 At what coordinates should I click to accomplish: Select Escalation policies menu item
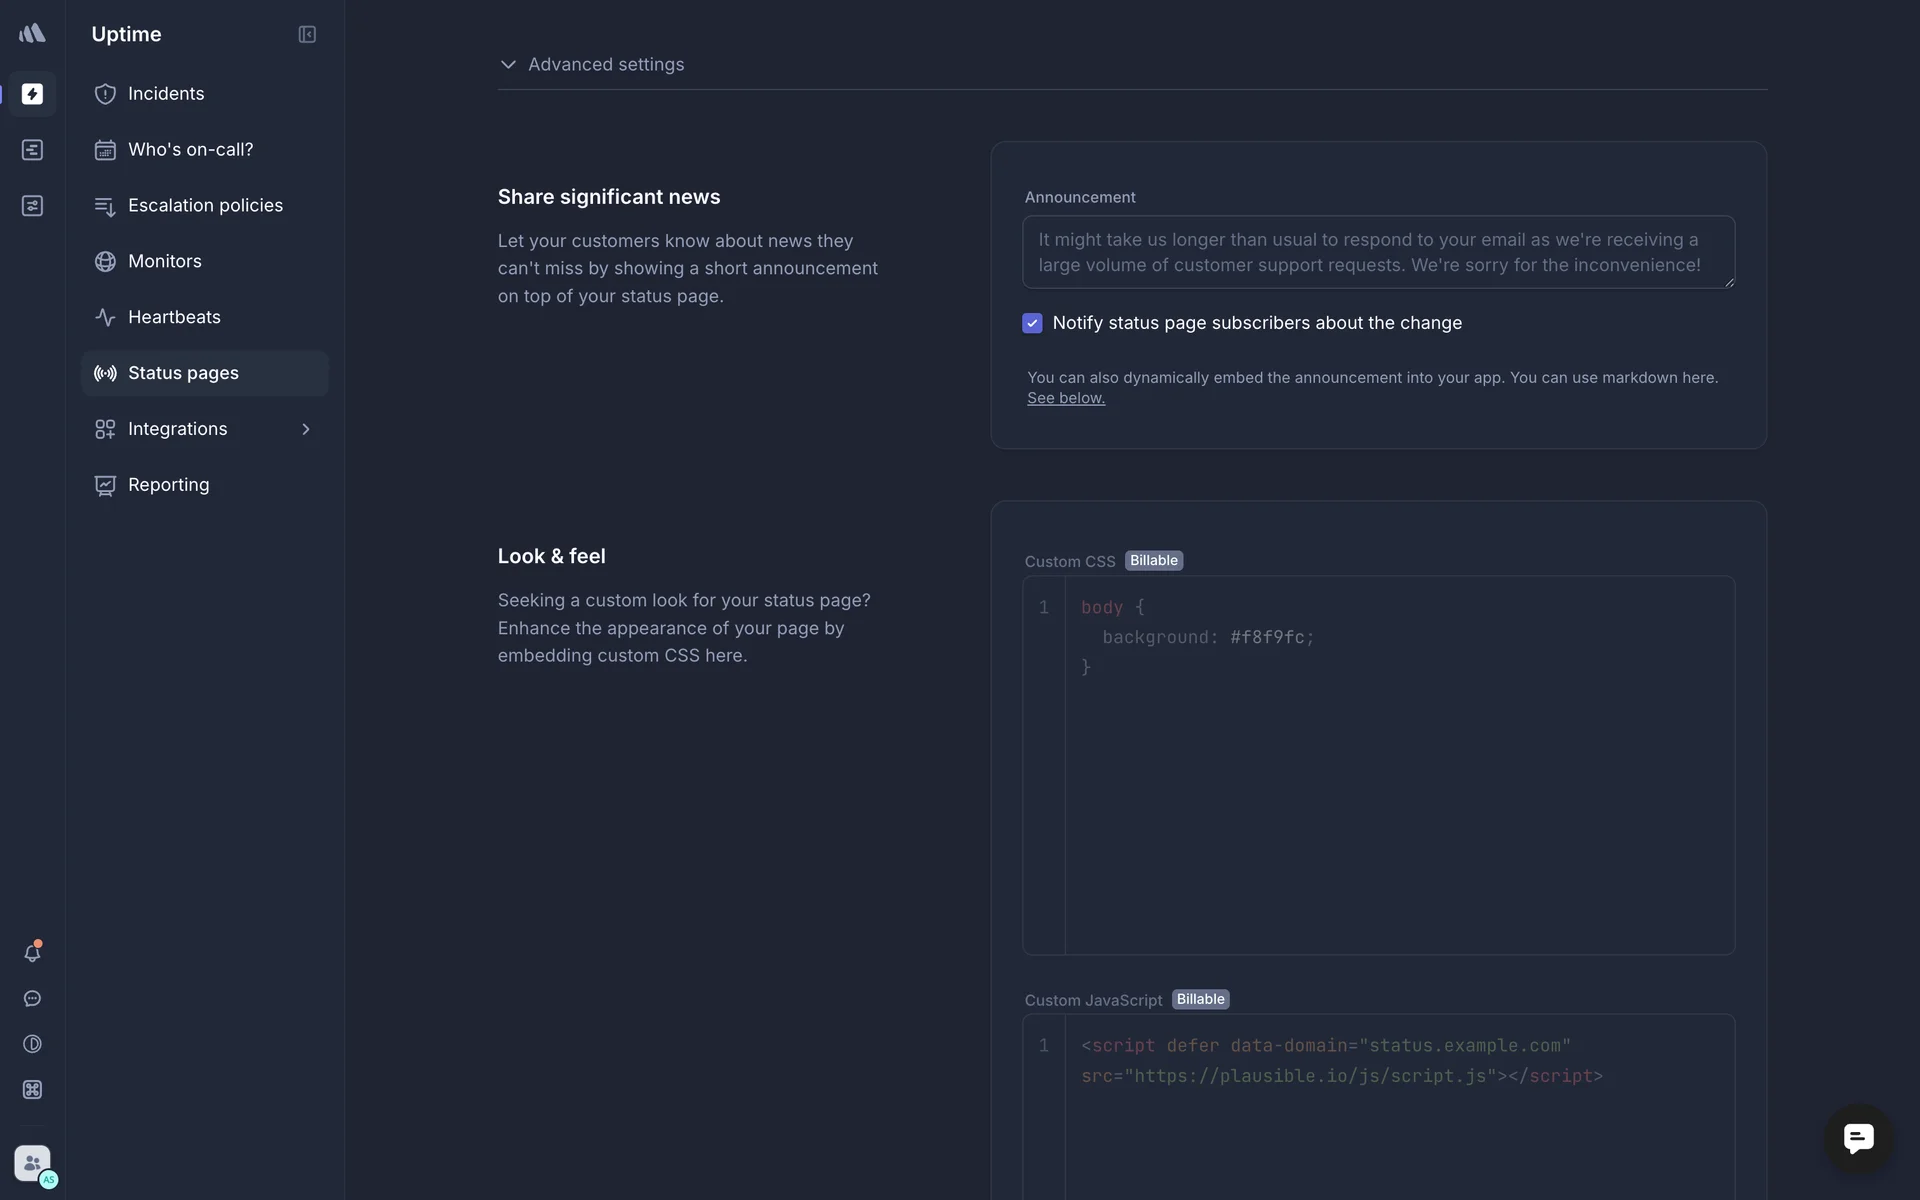click(x=205, y=205)
